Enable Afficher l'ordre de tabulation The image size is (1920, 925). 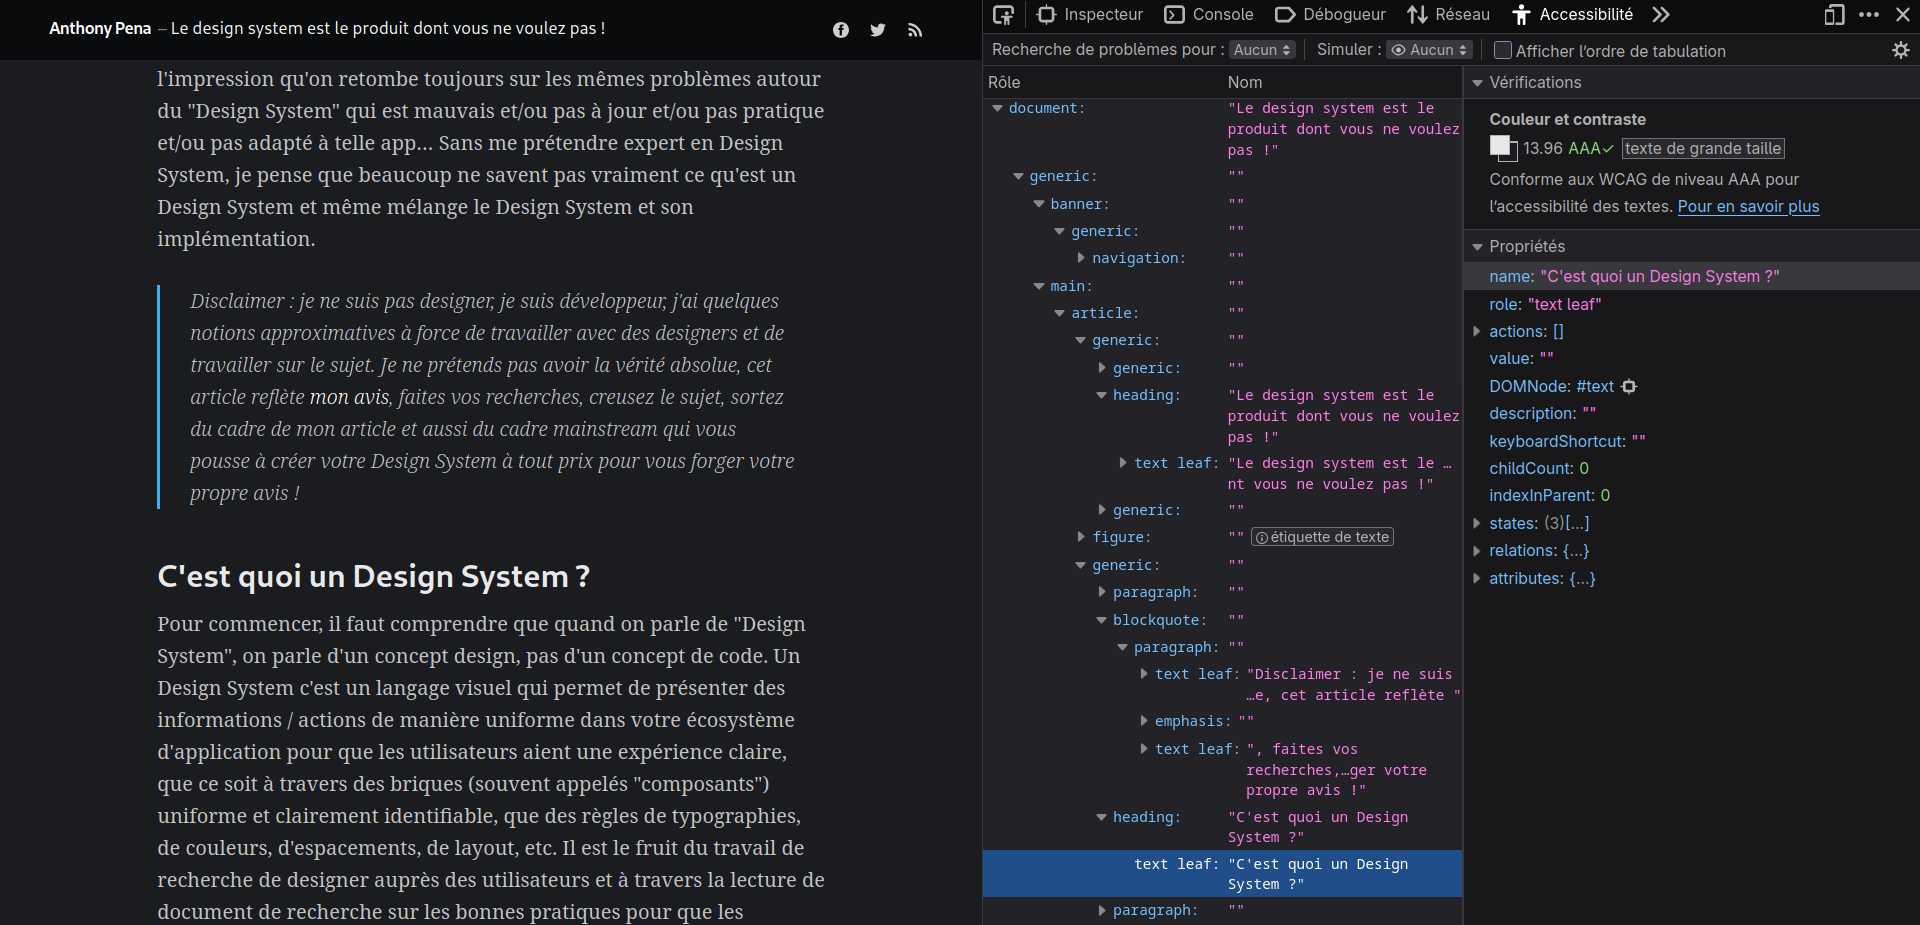point(1502,50)
